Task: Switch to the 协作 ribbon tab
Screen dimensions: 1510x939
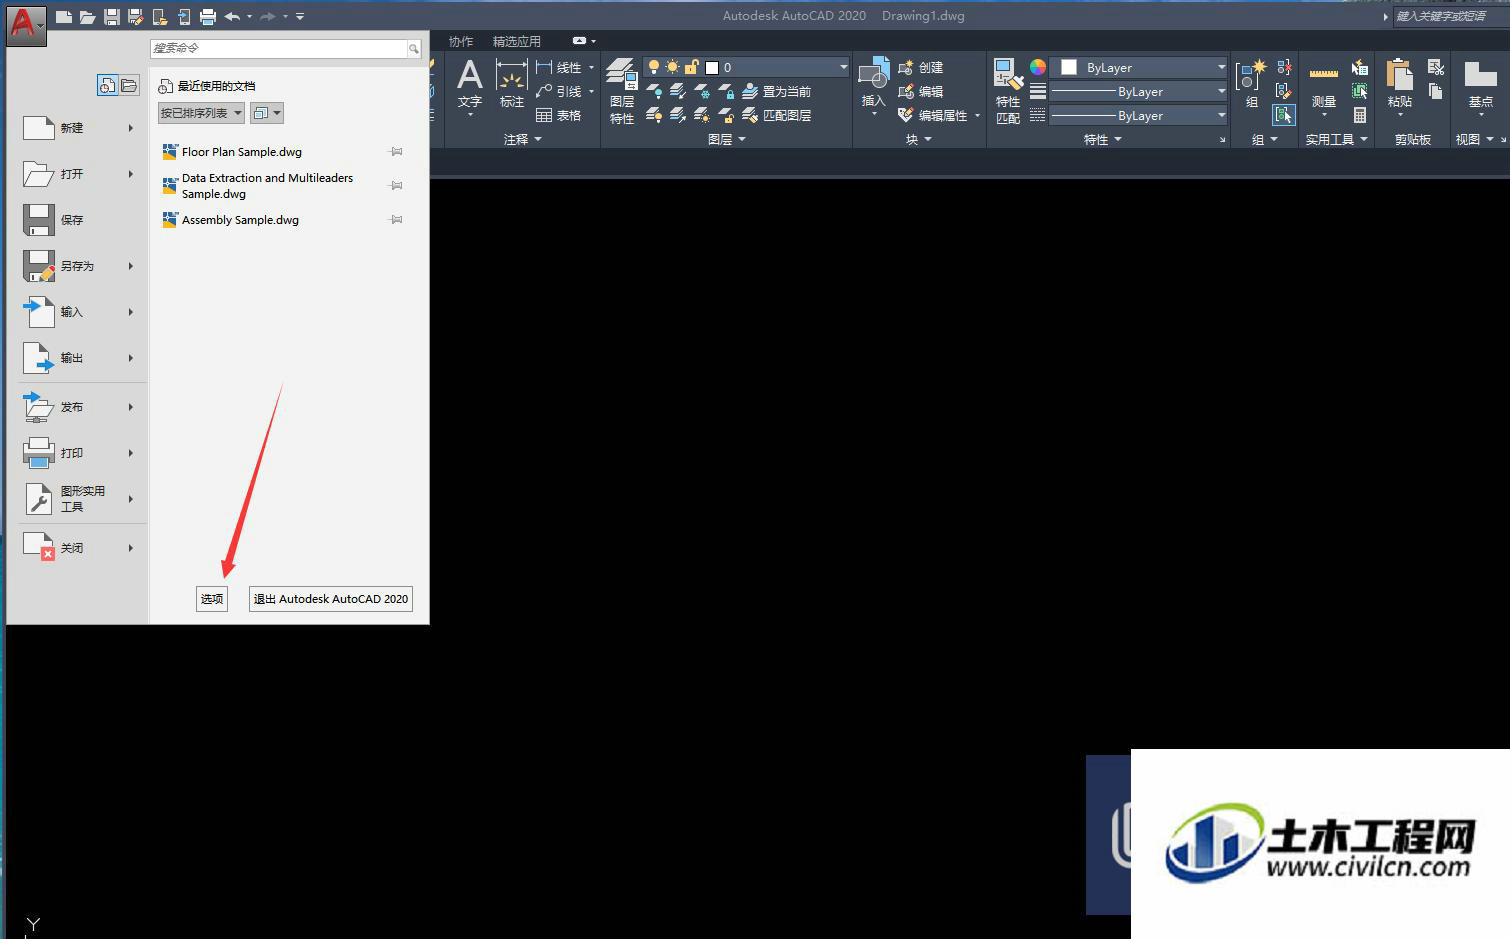Action: (x=461, y=41)
